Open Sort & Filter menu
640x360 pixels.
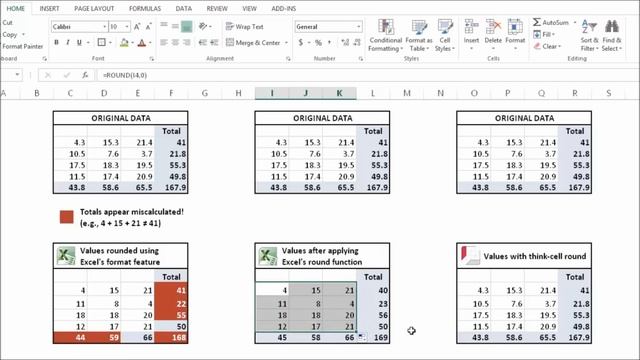[589, 35]
